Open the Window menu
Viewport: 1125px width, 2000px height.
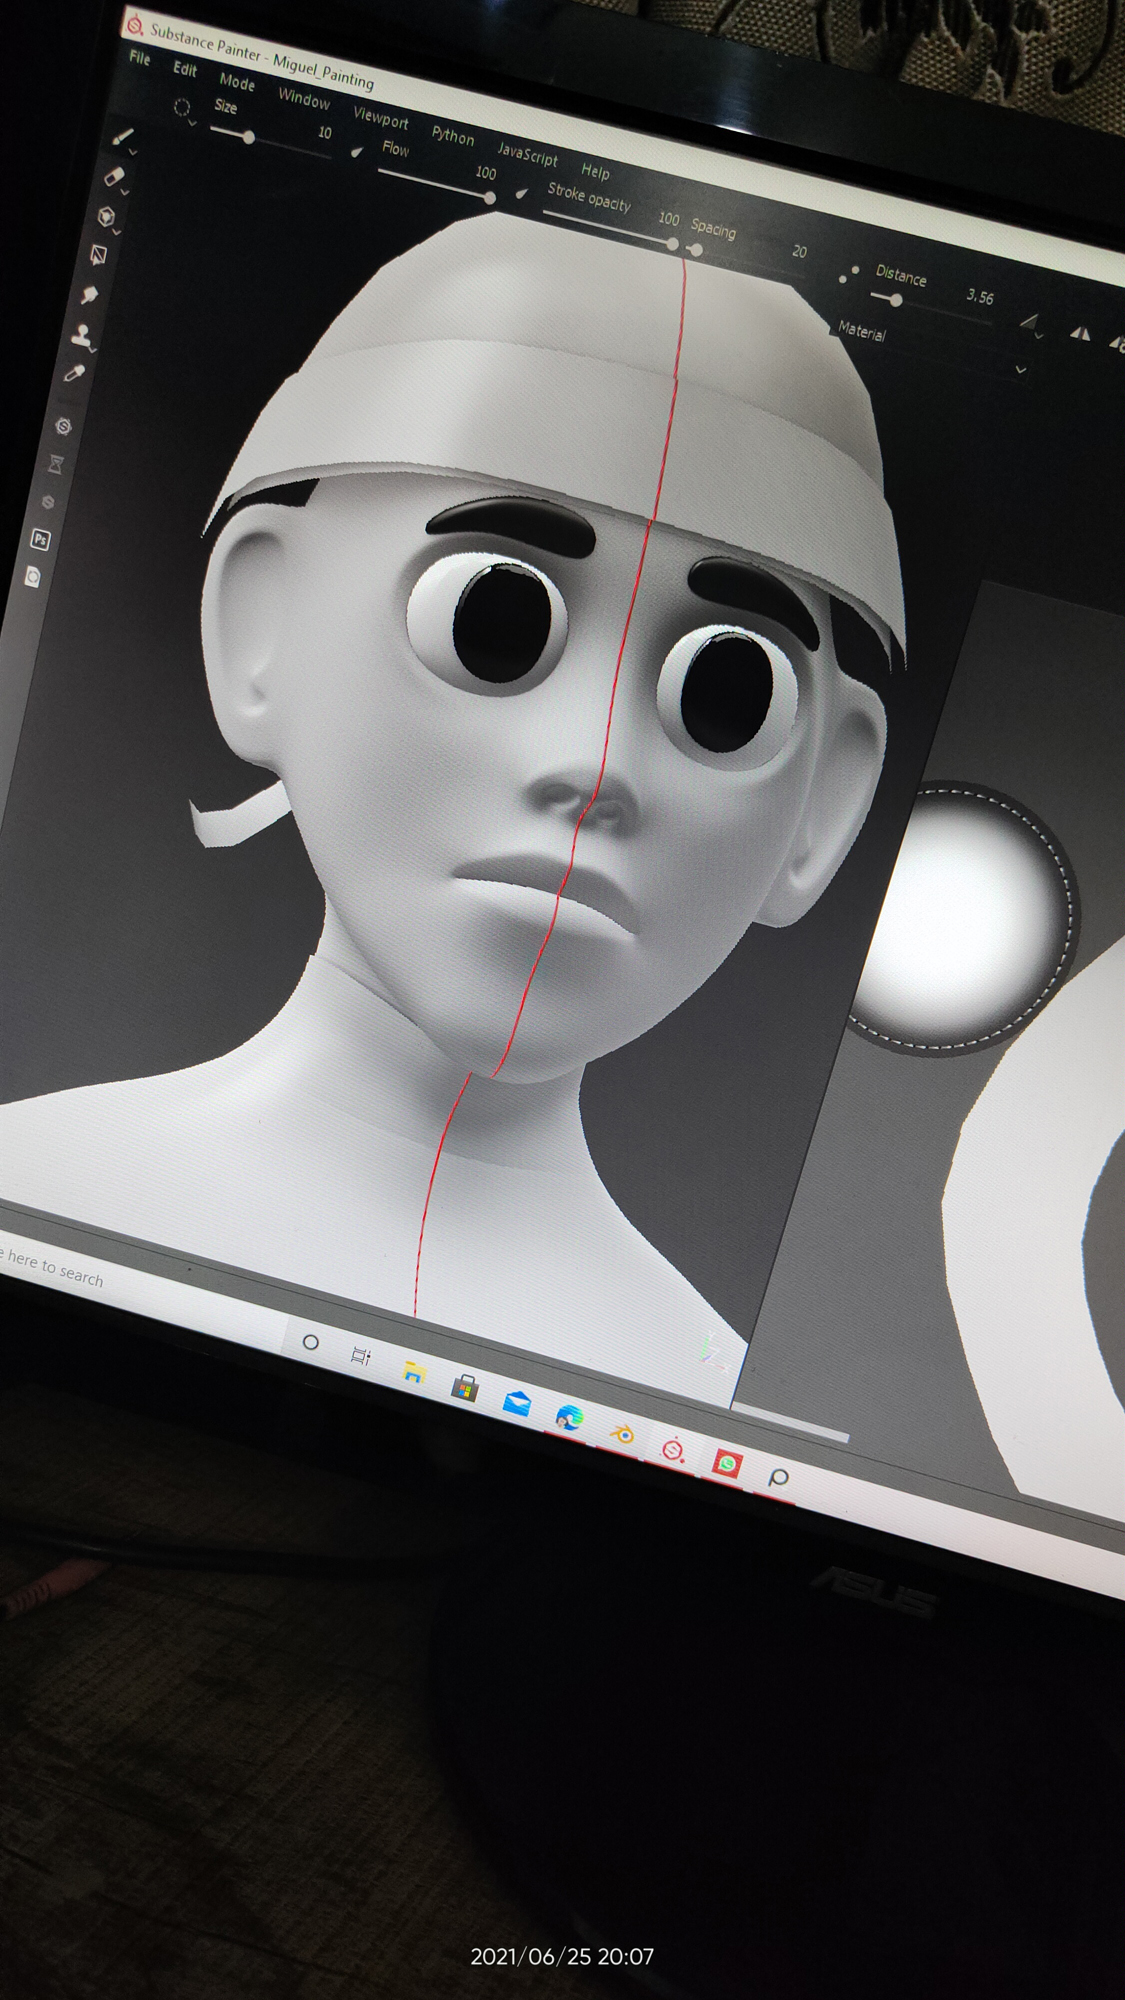tap(304, 99)
